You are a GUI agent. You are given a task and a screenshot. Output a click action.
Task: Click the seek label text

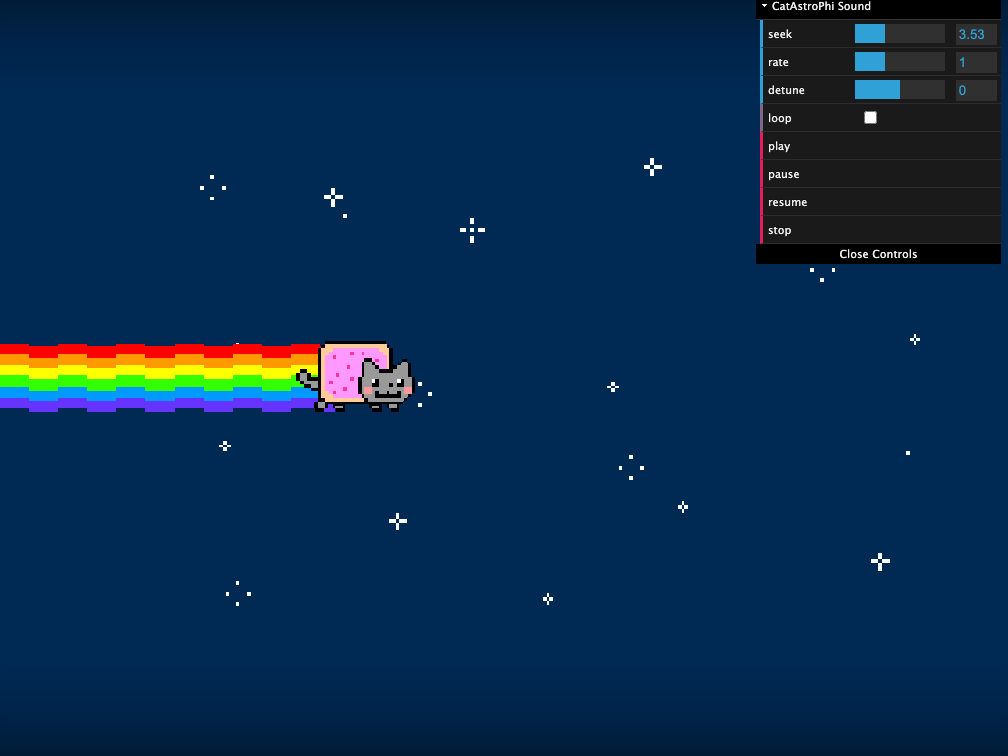coord(780,34)
